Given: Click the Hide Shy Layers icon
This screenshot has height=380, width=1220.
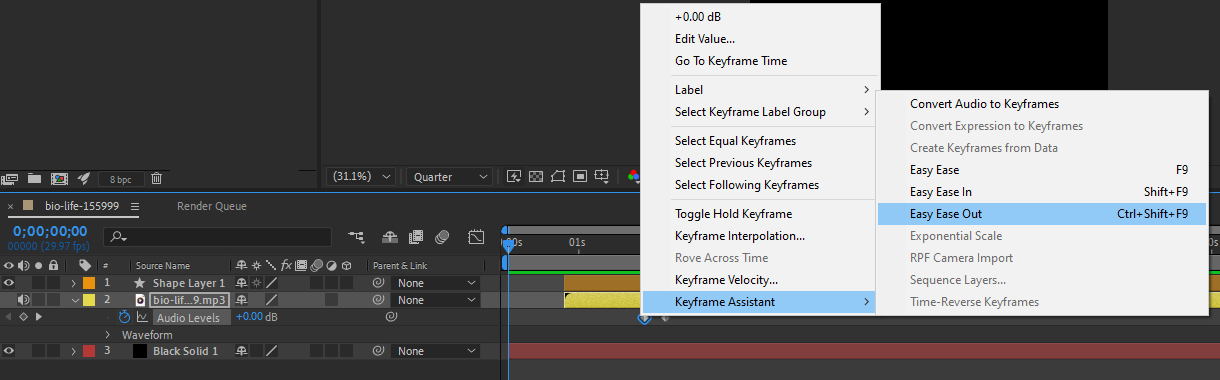Looking at the screenshot, I should [390, 237].
